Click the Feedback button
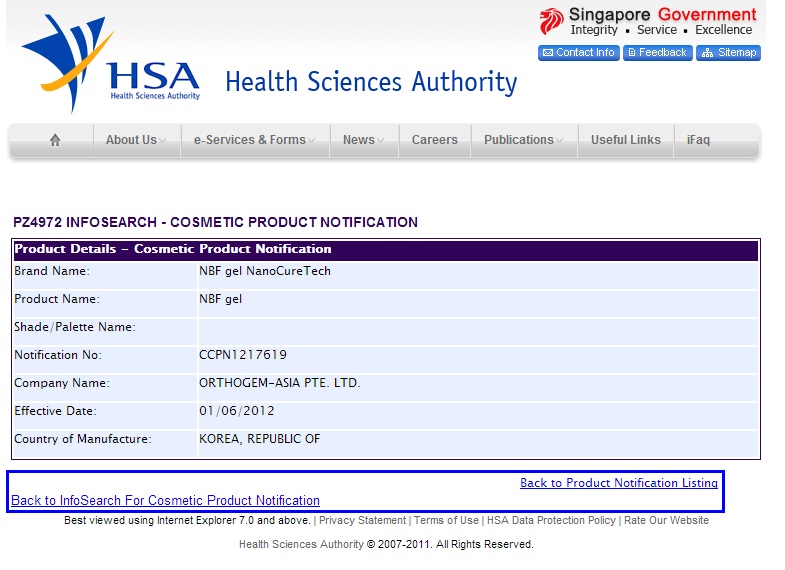 [x=657, y=53]
